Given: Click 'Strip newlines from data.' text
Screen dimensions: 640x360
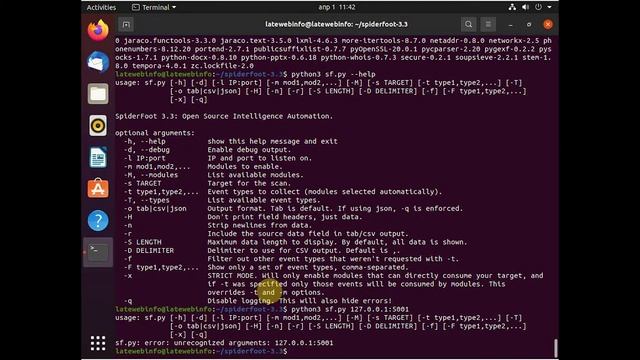Looking at the screenshot, I should (260, 225).
